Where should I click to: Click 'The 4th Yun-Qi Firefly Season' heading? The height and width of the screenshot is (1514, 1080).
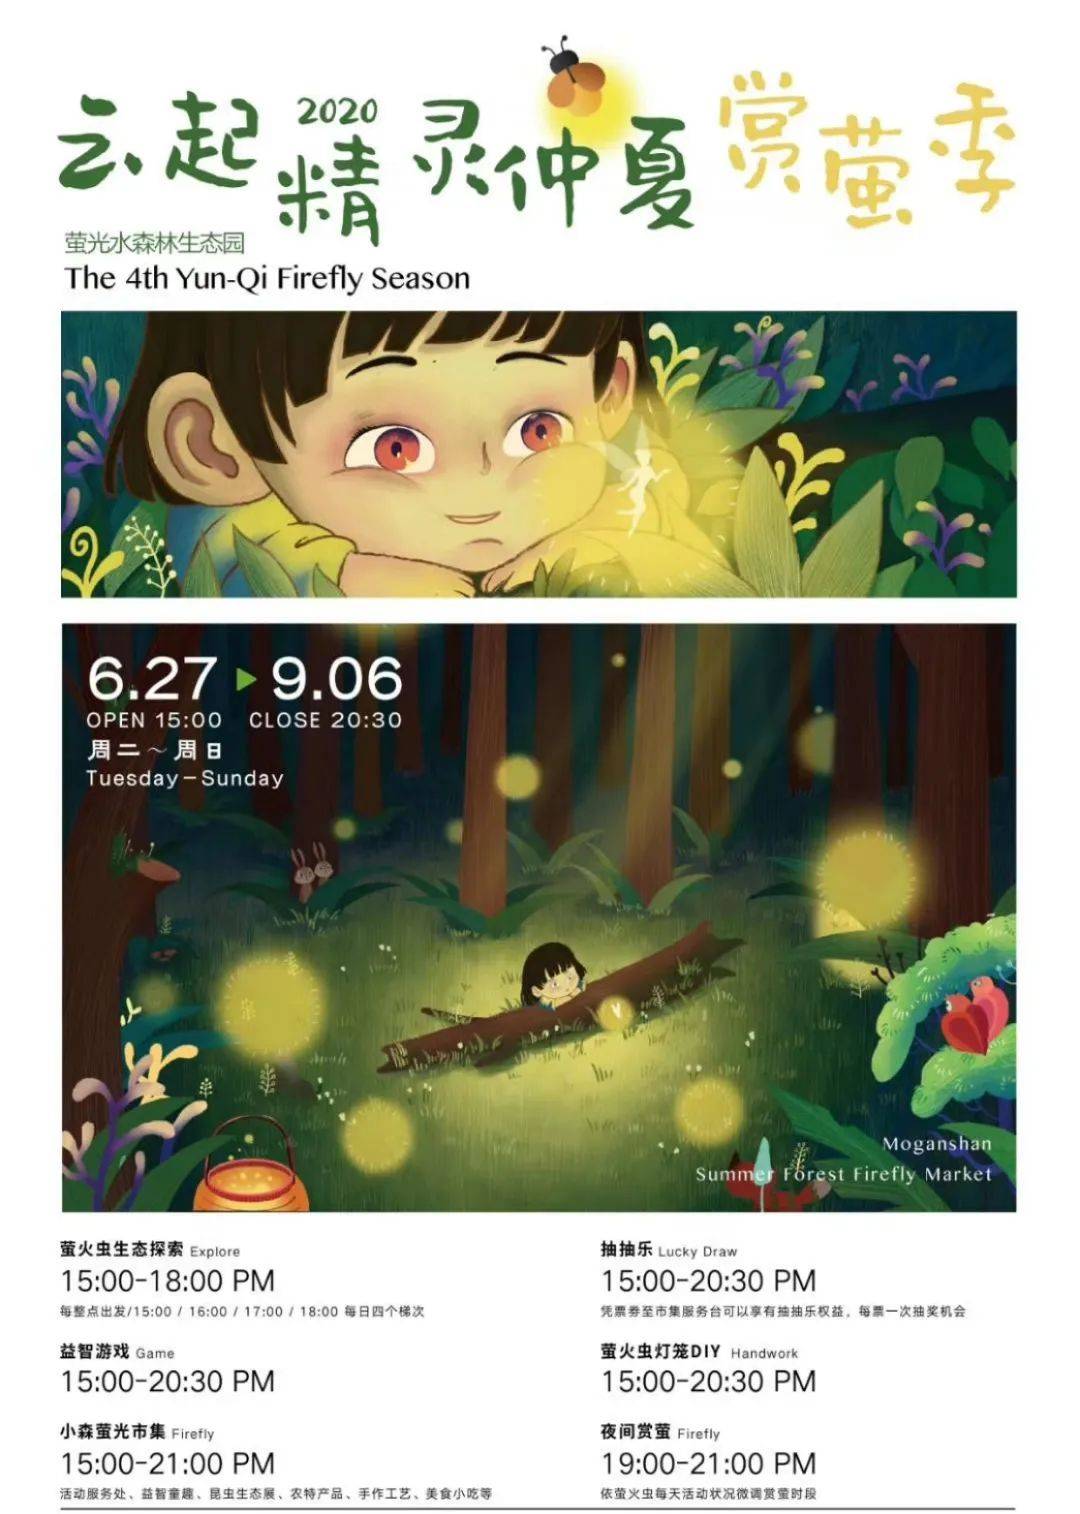tap(267, 277)
